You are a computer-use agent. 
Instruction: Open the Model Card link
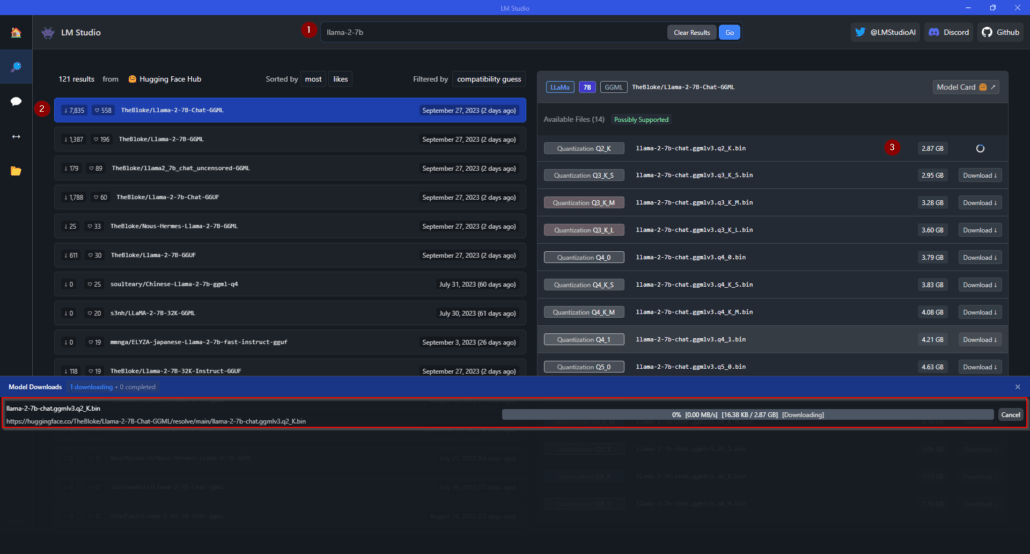(965, 87)
